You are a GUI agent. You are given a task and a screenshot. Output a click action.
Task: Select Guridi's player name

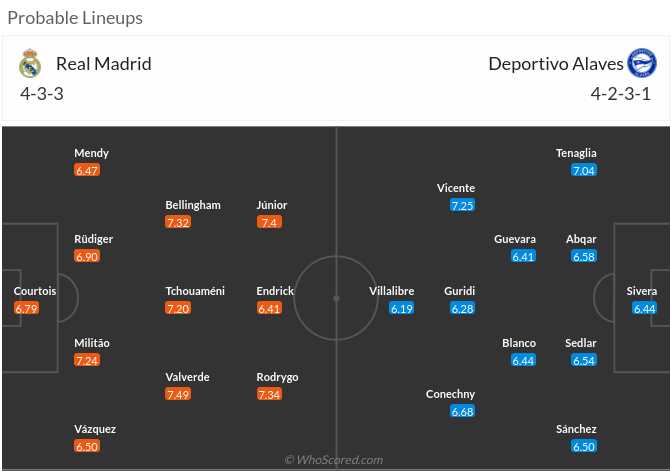tap(460, 291)
